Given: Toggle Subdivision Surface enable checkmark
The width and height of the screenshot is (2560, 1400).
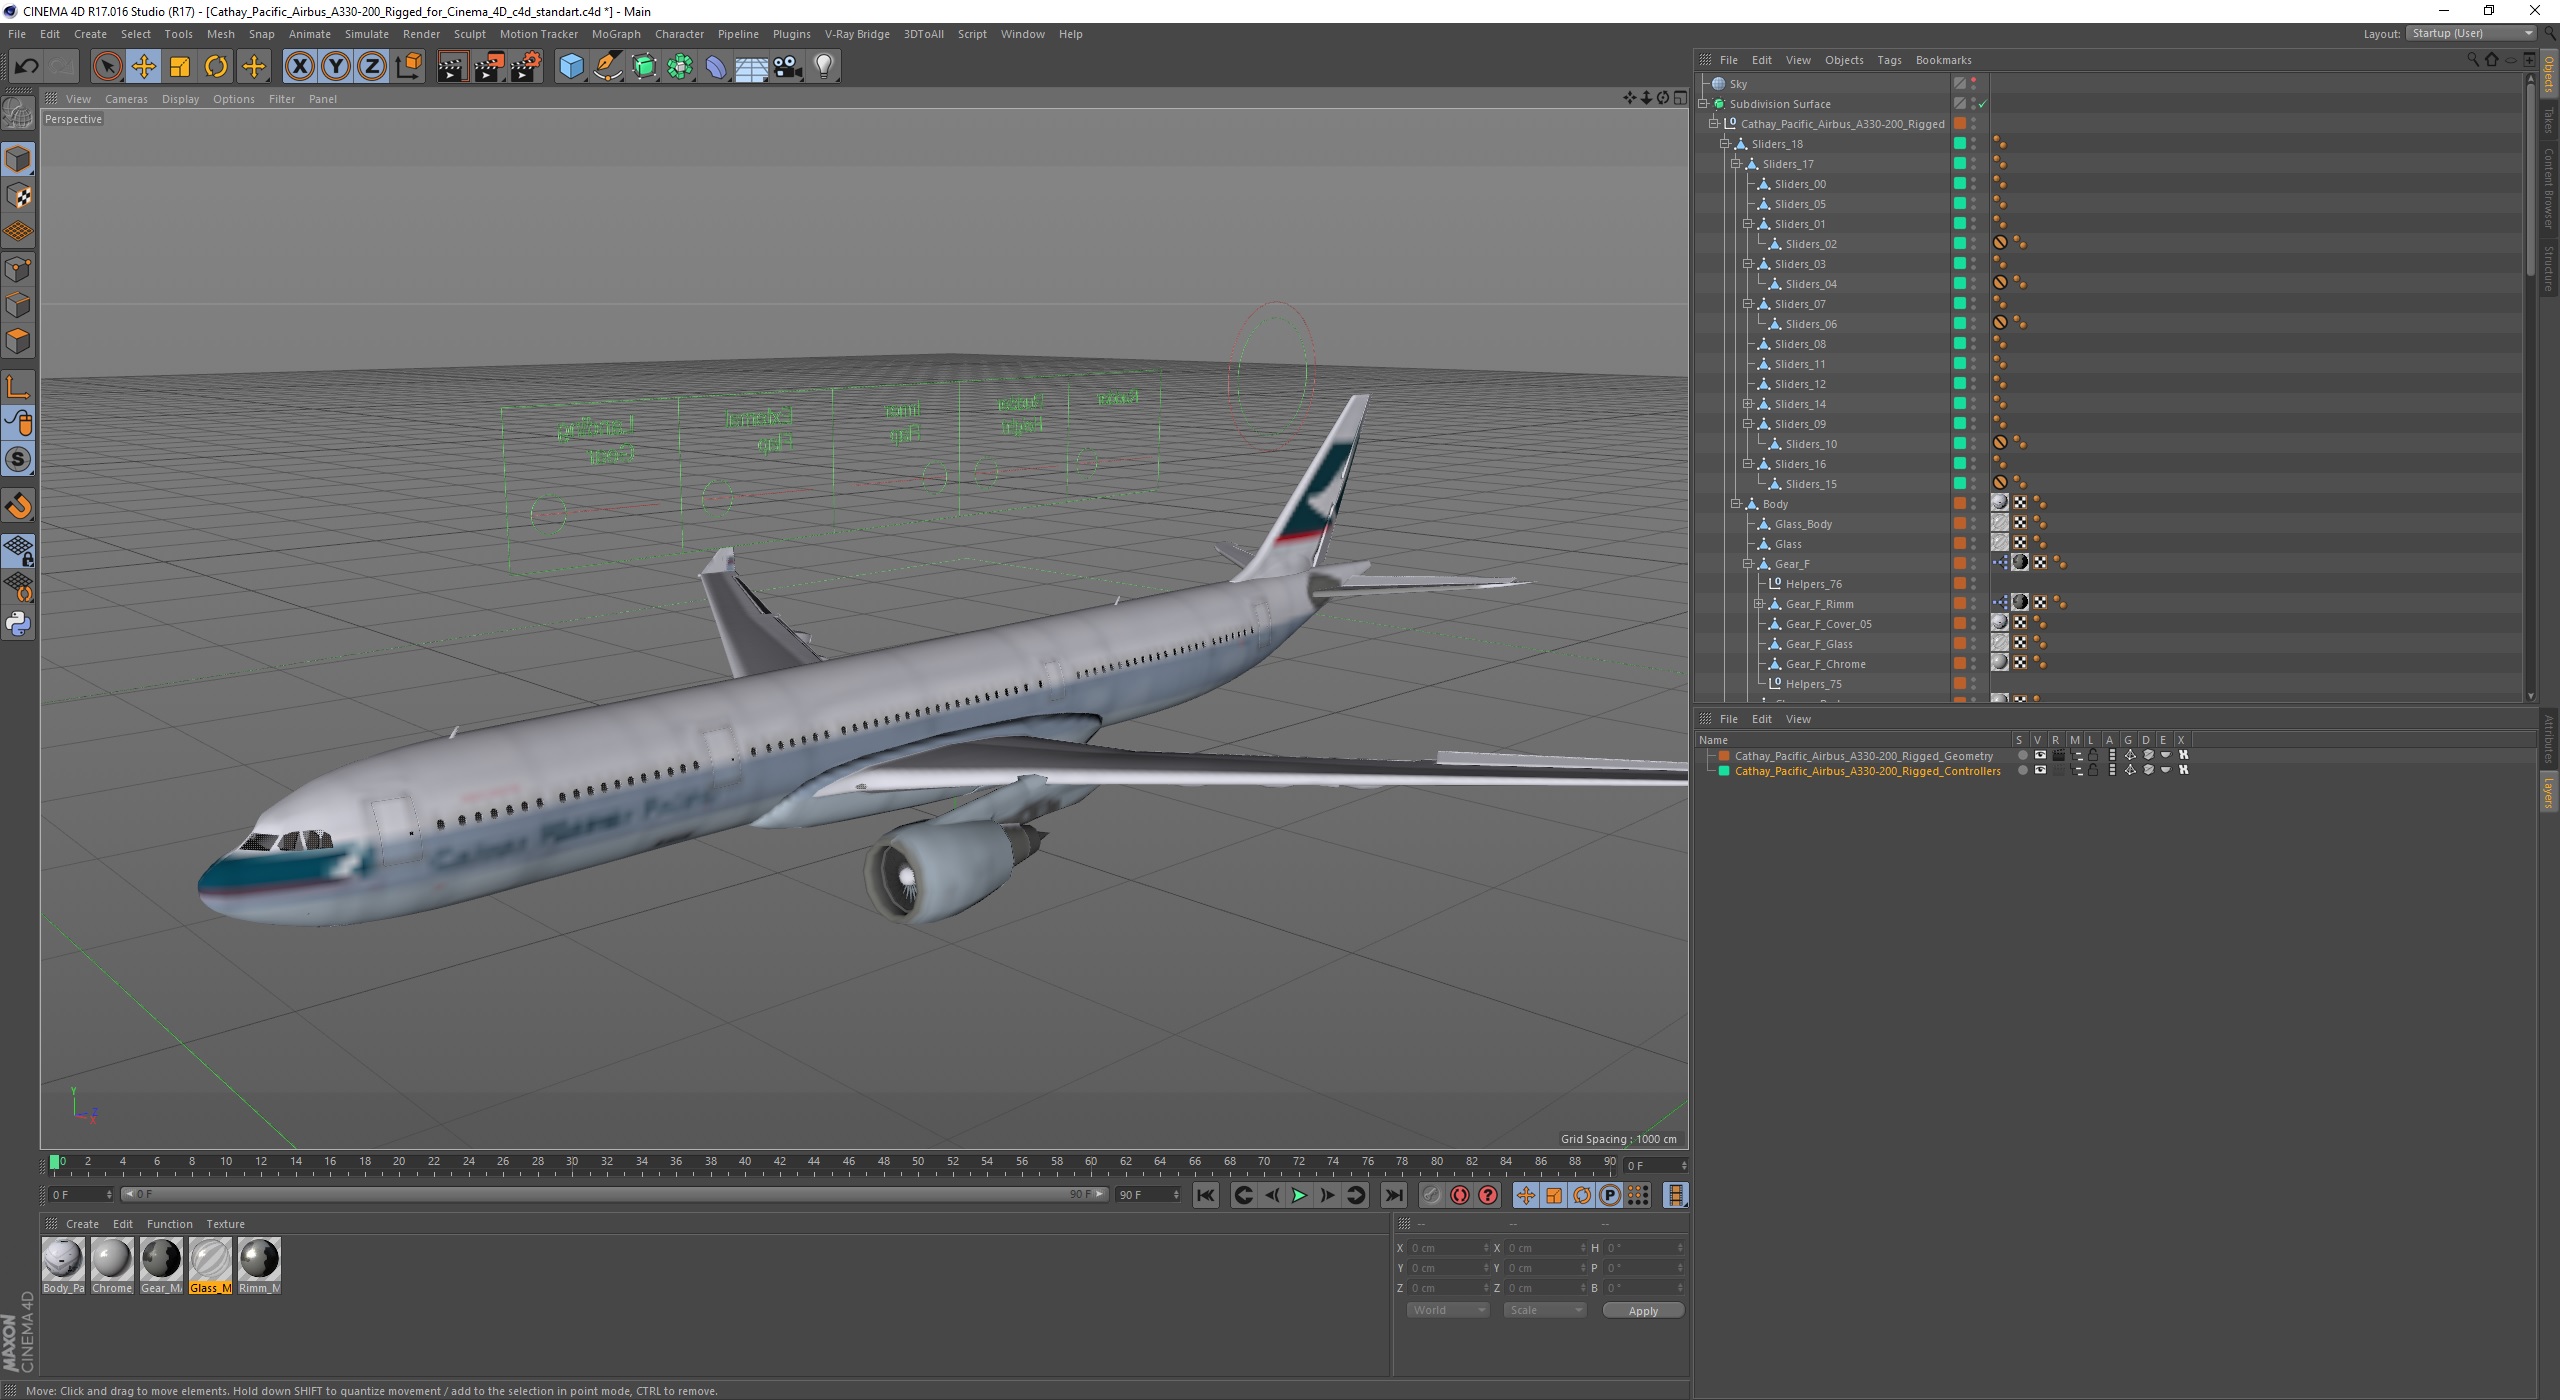Looking at the screenshot, I should point(1983,104).
